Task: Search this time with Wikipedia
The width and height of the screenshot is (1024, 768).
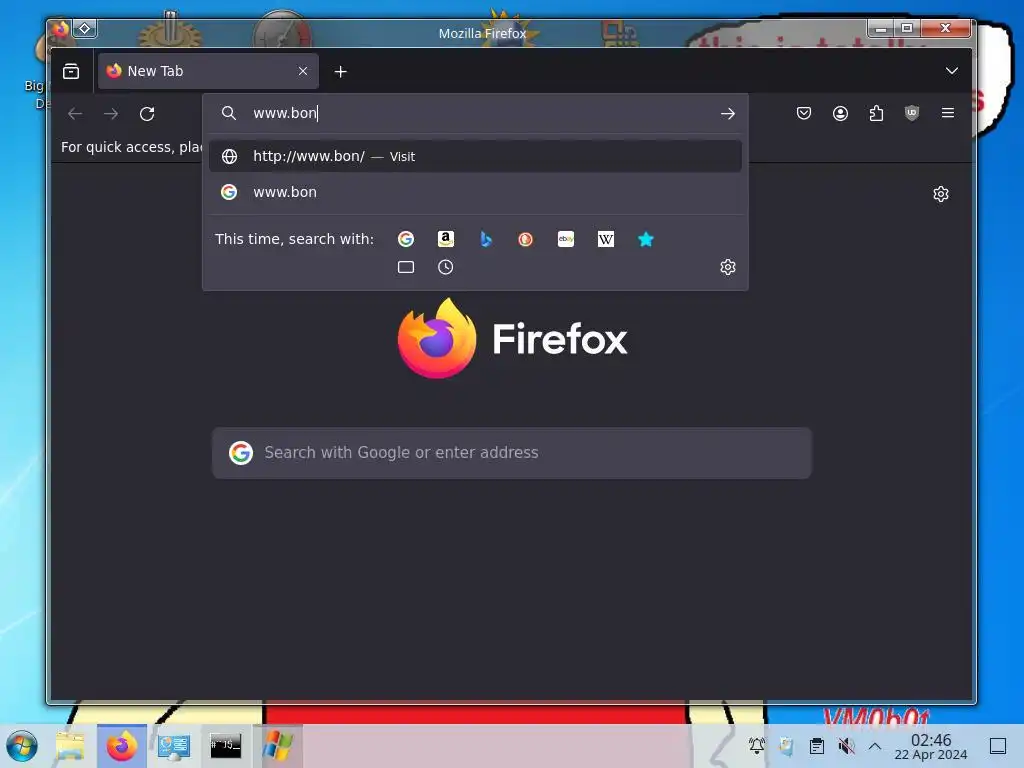Action: point(605,239)
